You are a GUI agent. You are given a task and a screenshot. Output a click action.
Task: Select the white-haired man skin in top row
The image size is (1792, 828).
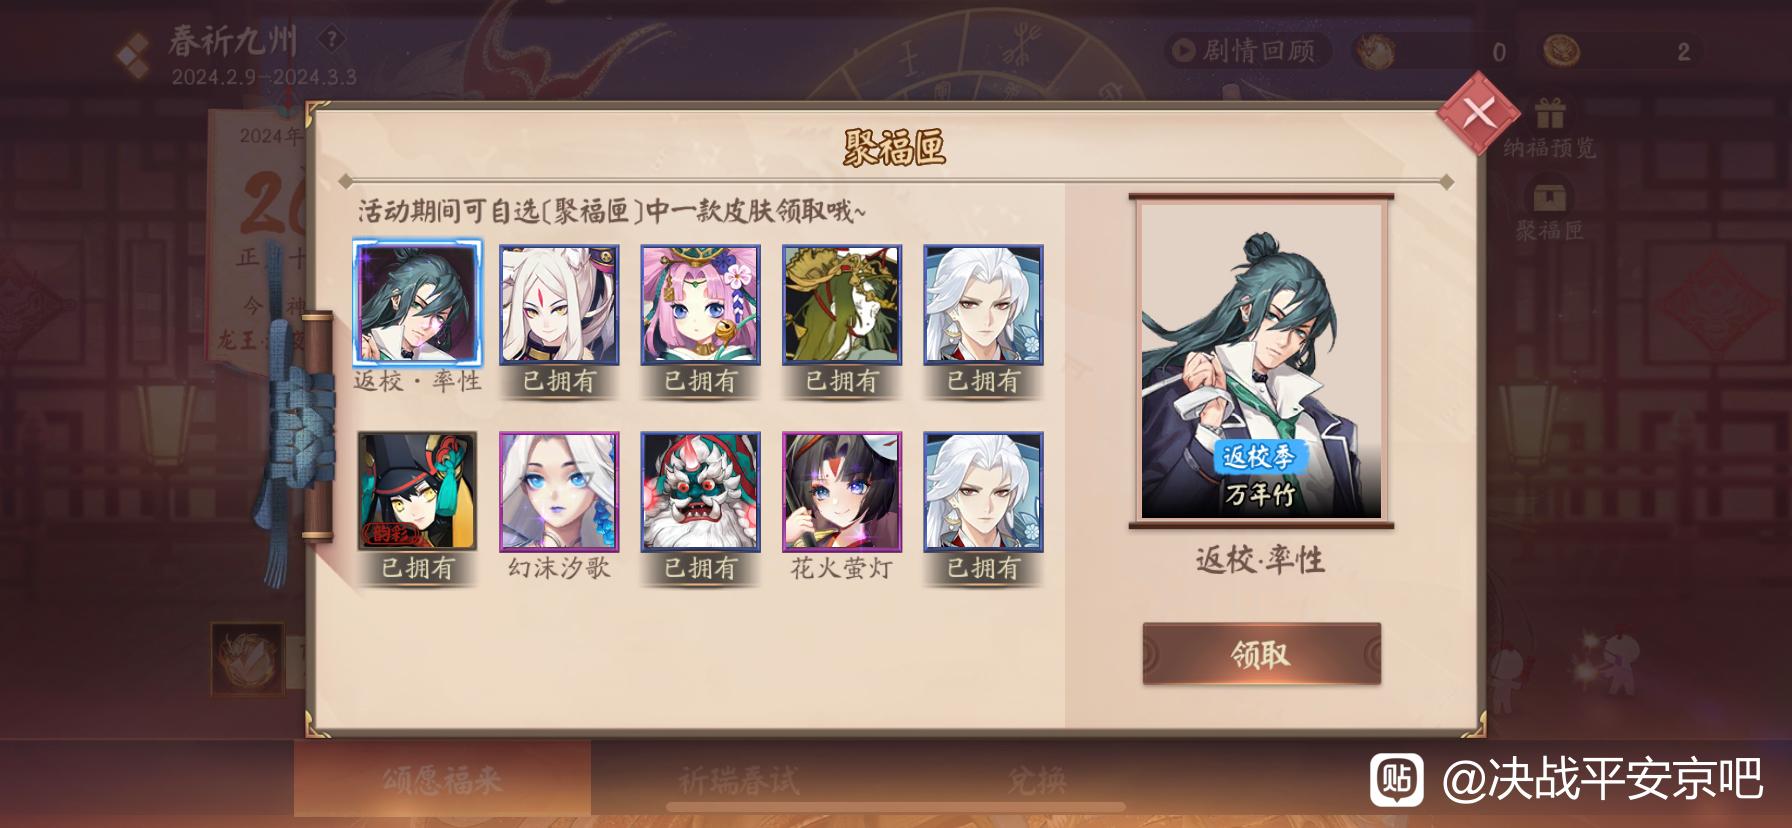(x=983, y=304)
